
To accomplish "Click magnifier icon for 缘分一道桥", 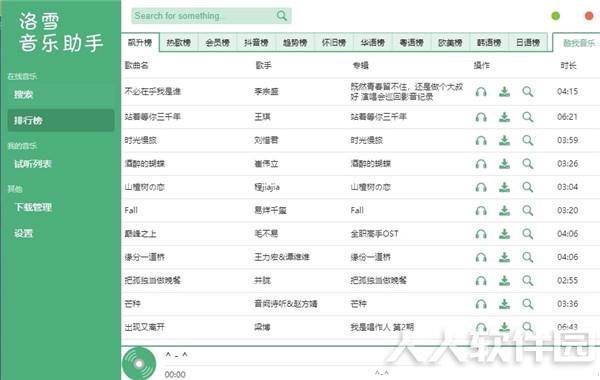I will (528, 257).
